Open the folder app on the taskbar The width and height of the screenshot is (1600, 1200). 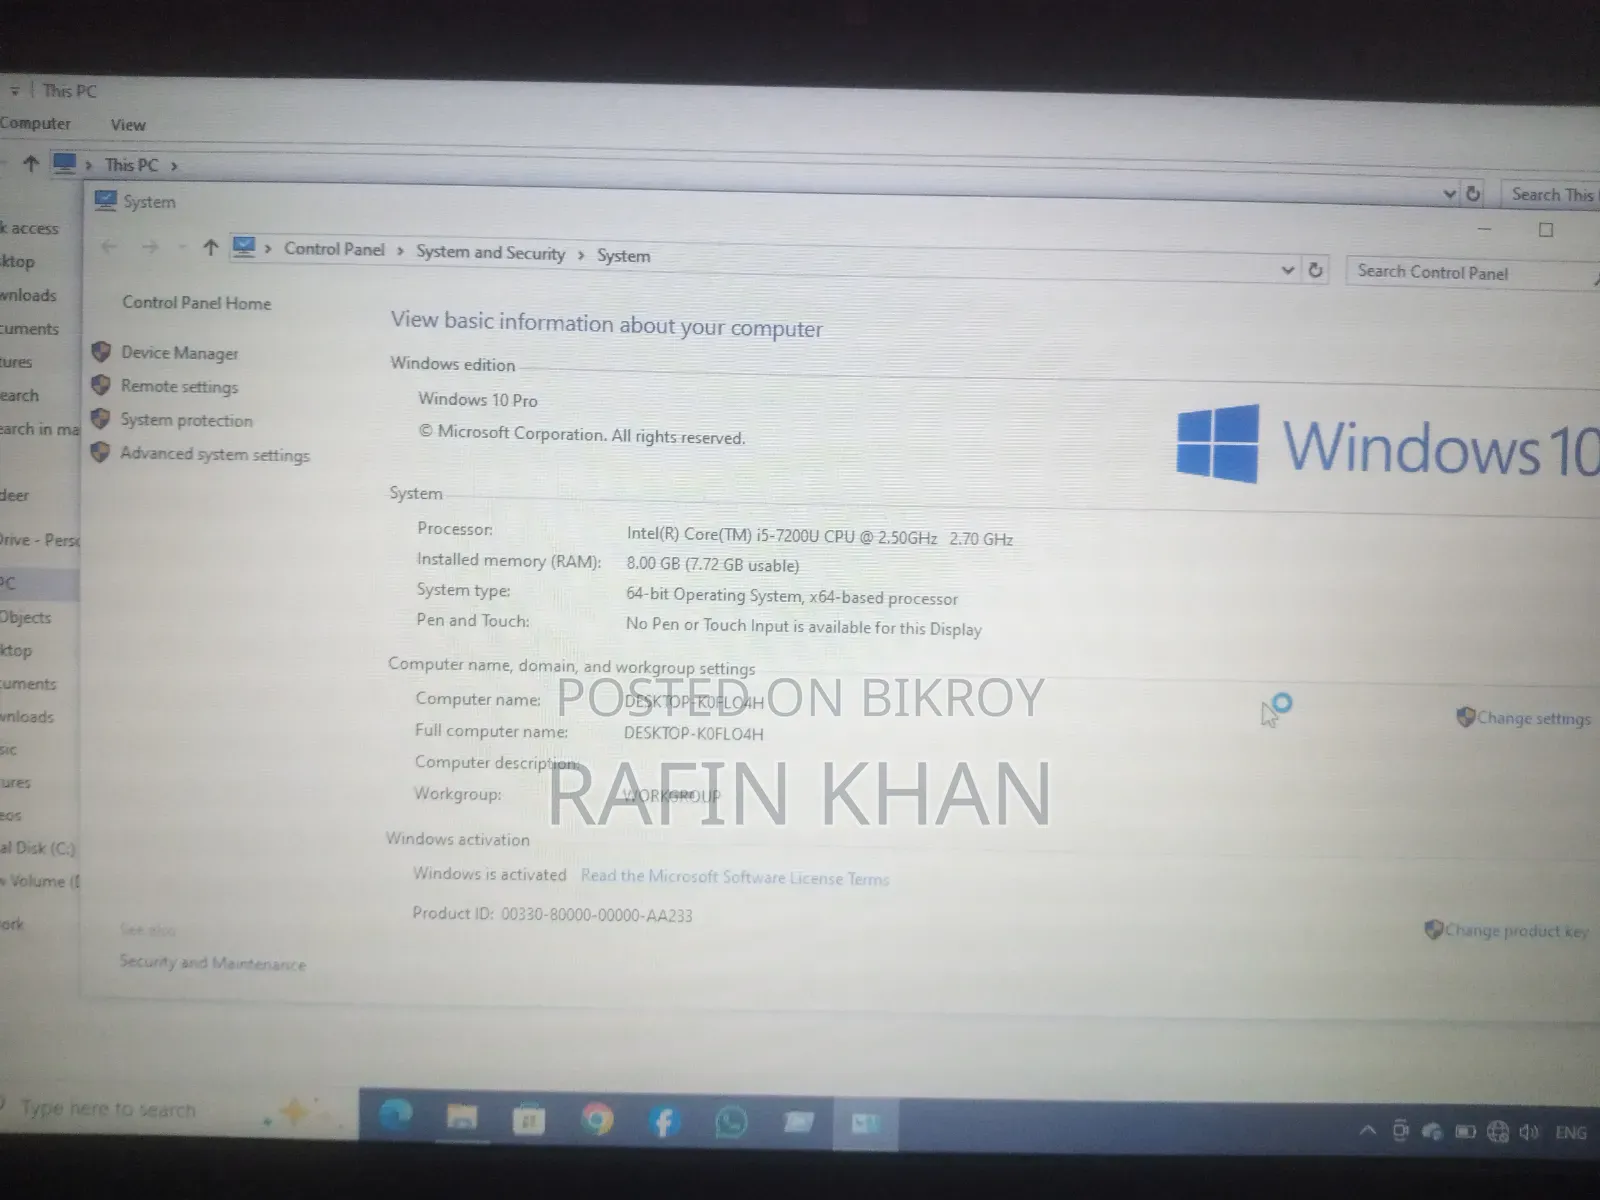point(798,1122)
